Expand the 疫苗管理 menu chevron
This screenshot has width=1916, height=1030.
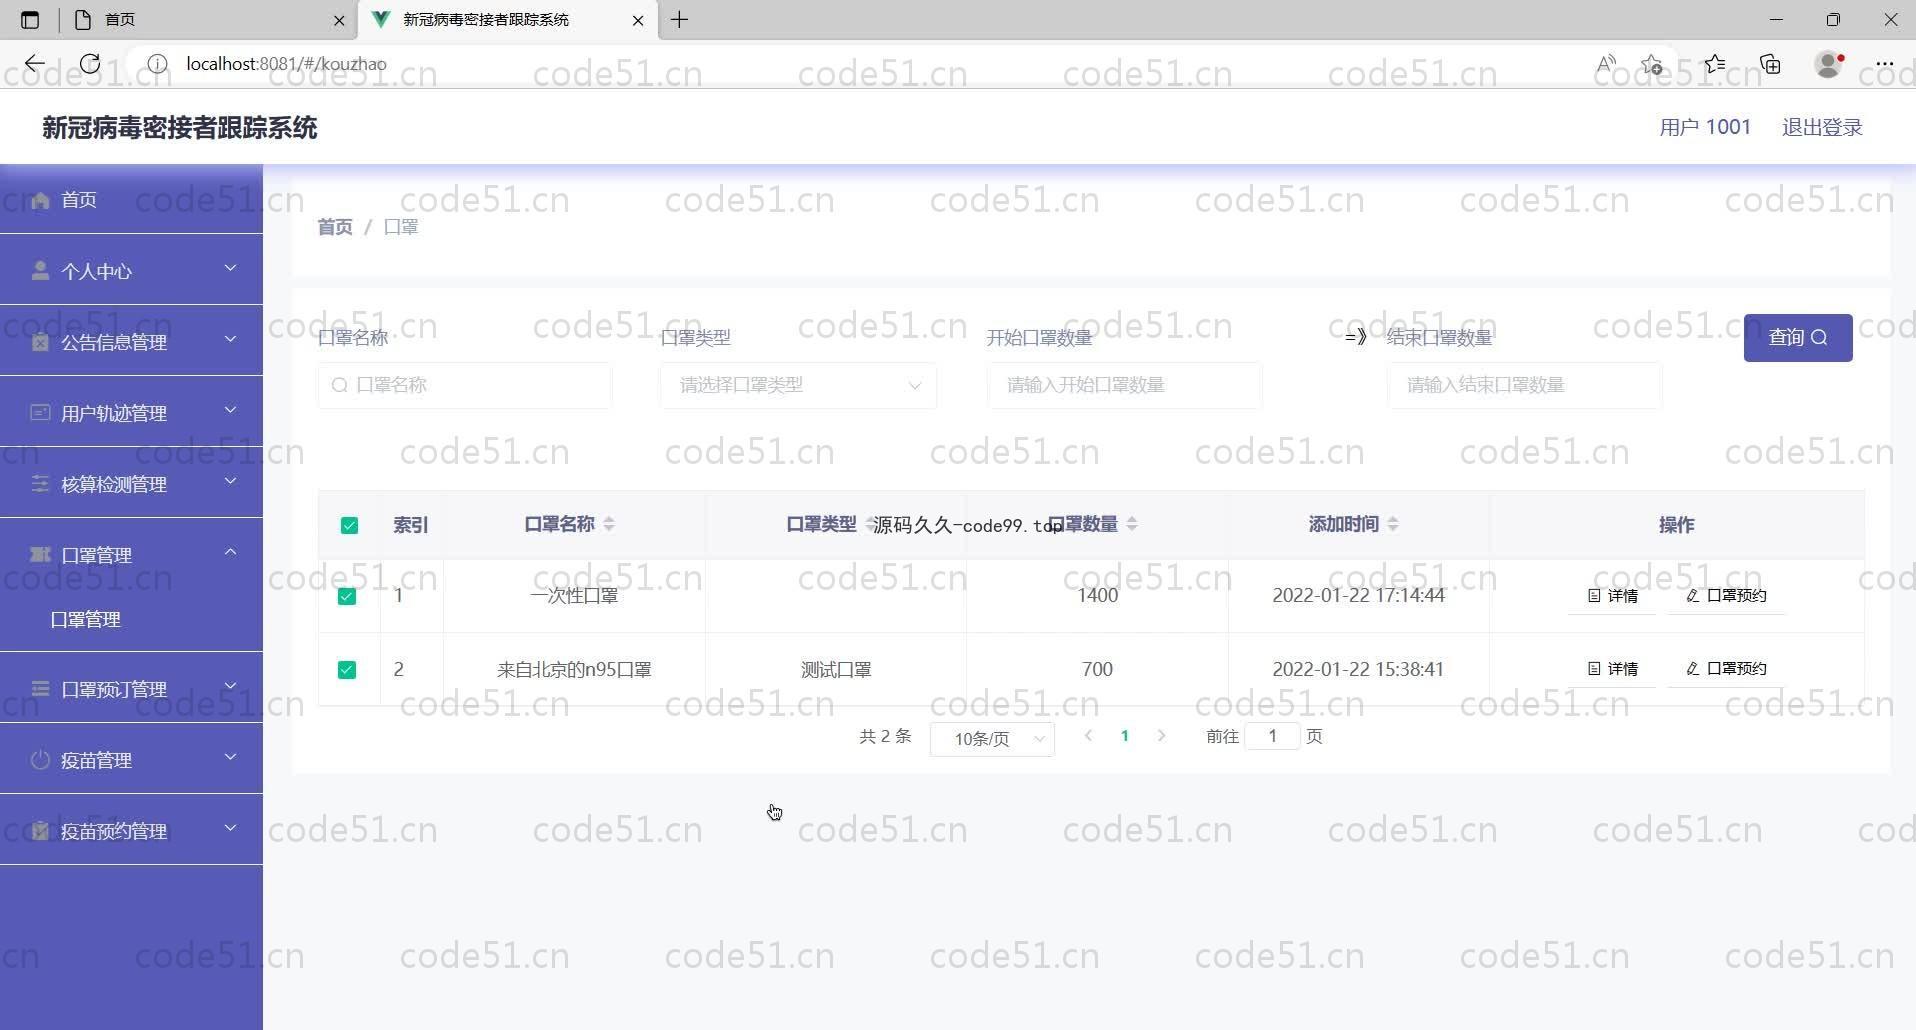pyautogui.click(x=231, y=757)
